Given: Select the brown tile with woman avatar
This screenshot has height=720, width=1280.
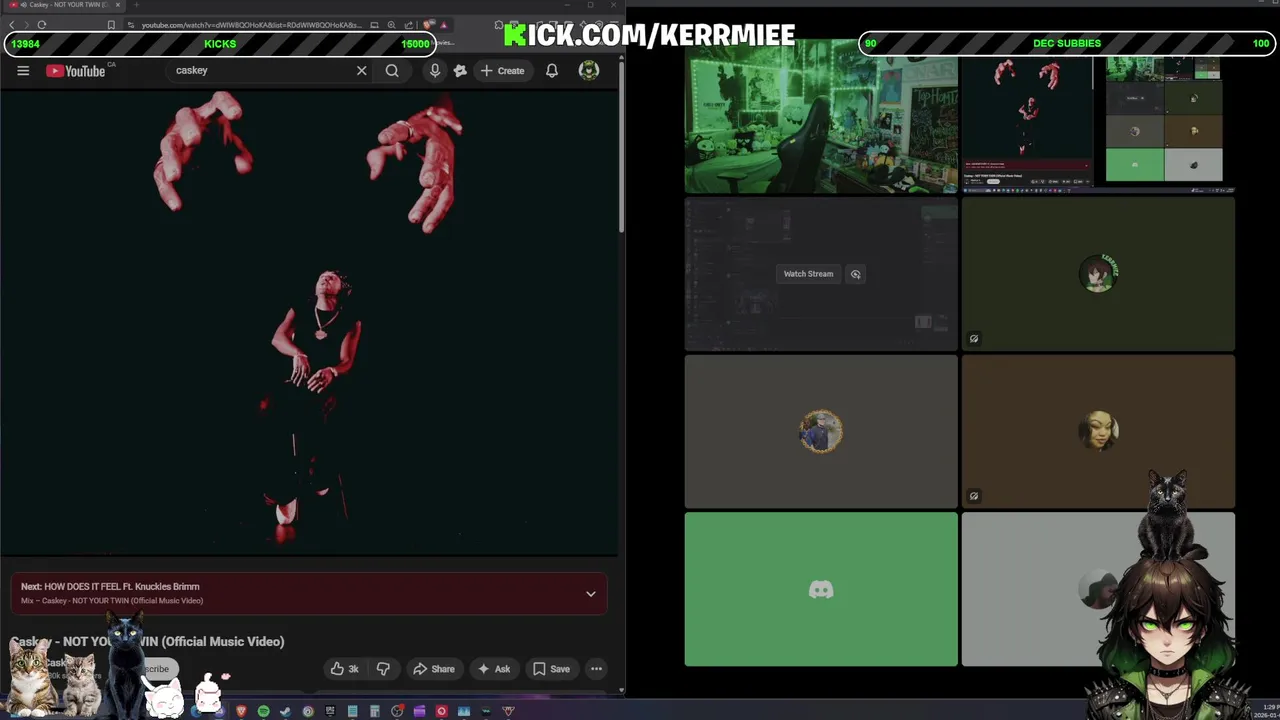Looking at the screenshot, I should tap(1098, 432).
